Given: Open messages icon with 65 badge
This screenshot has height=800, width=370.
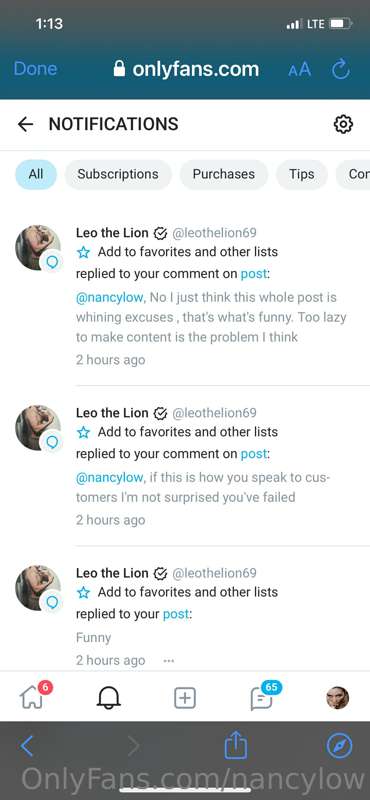Looking at the screenshot, I should 261,698.
